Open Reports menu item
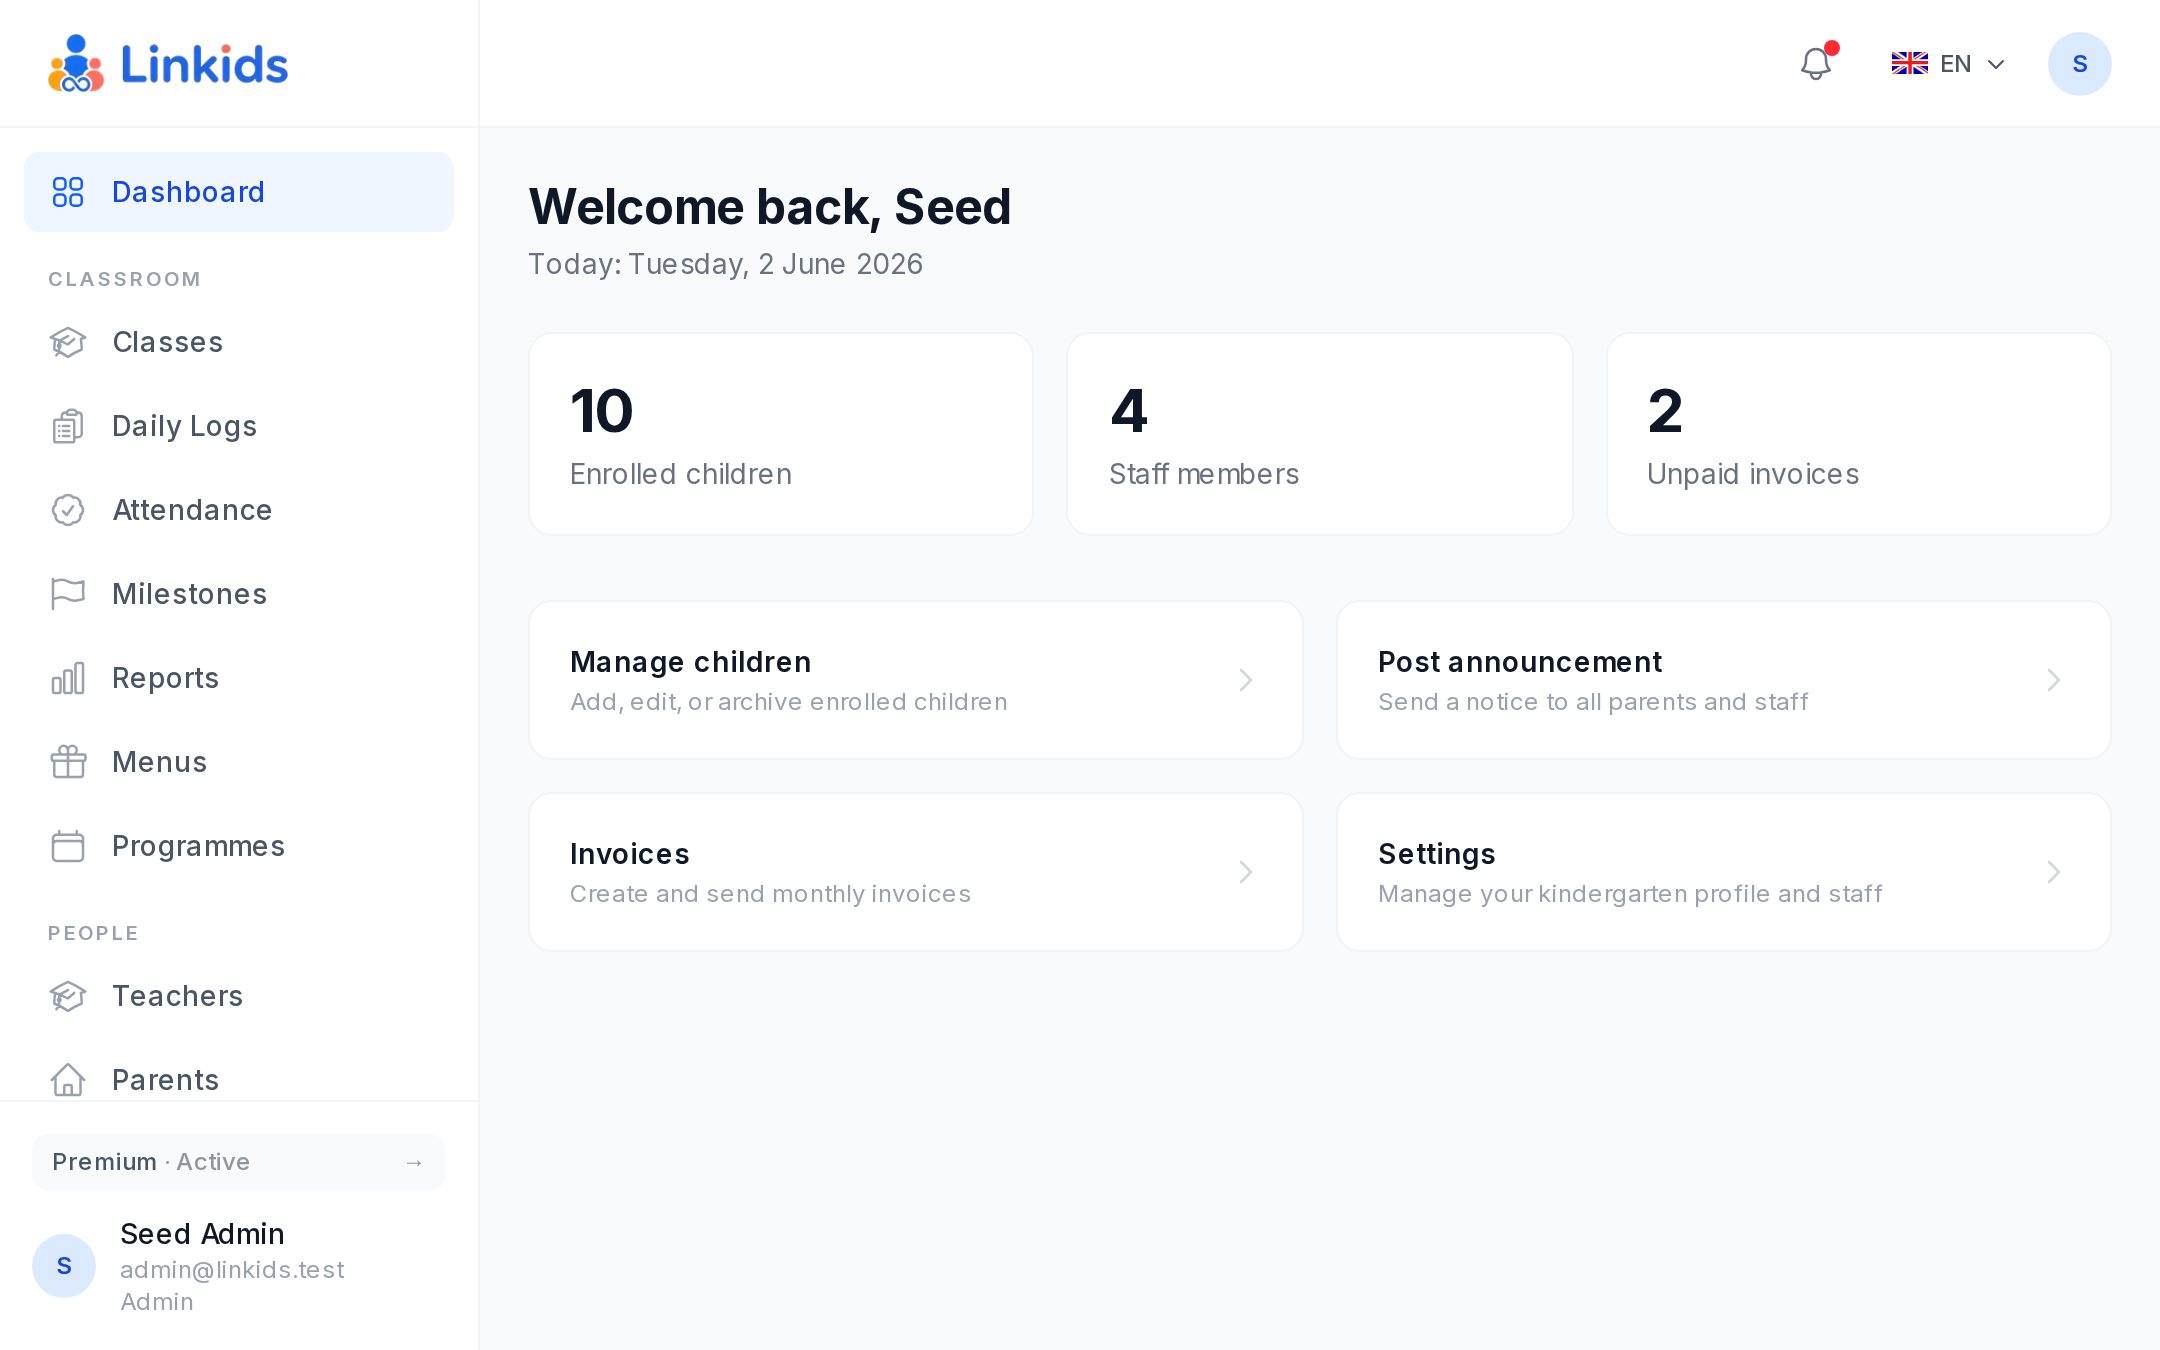 [239, 678]
